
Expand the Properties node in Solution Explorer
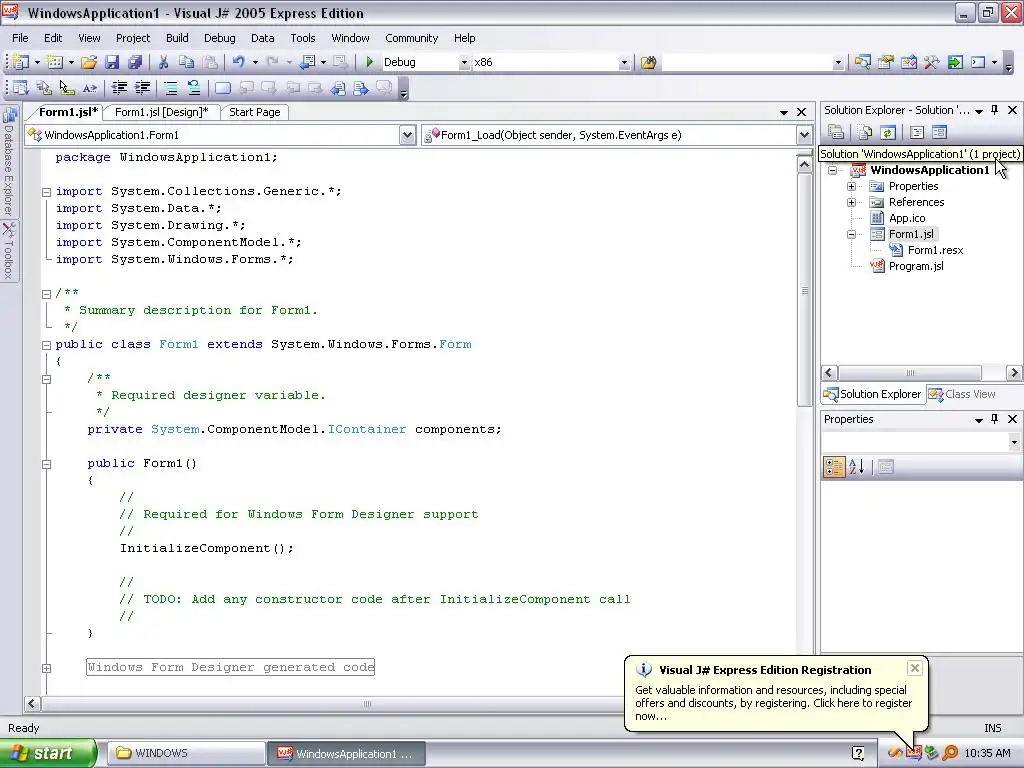click(x=852, y=186)
